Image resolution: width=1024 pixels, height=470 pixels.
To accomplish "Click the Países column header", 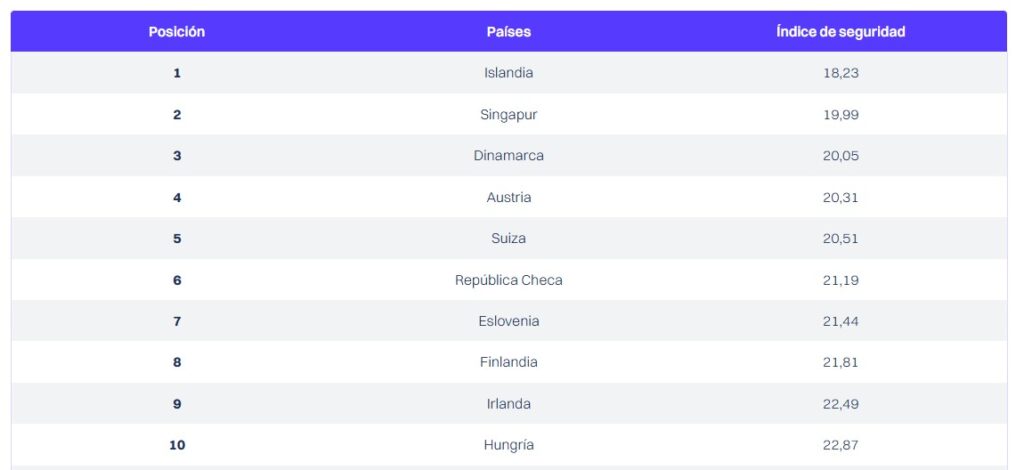I will tap(509, 31).
